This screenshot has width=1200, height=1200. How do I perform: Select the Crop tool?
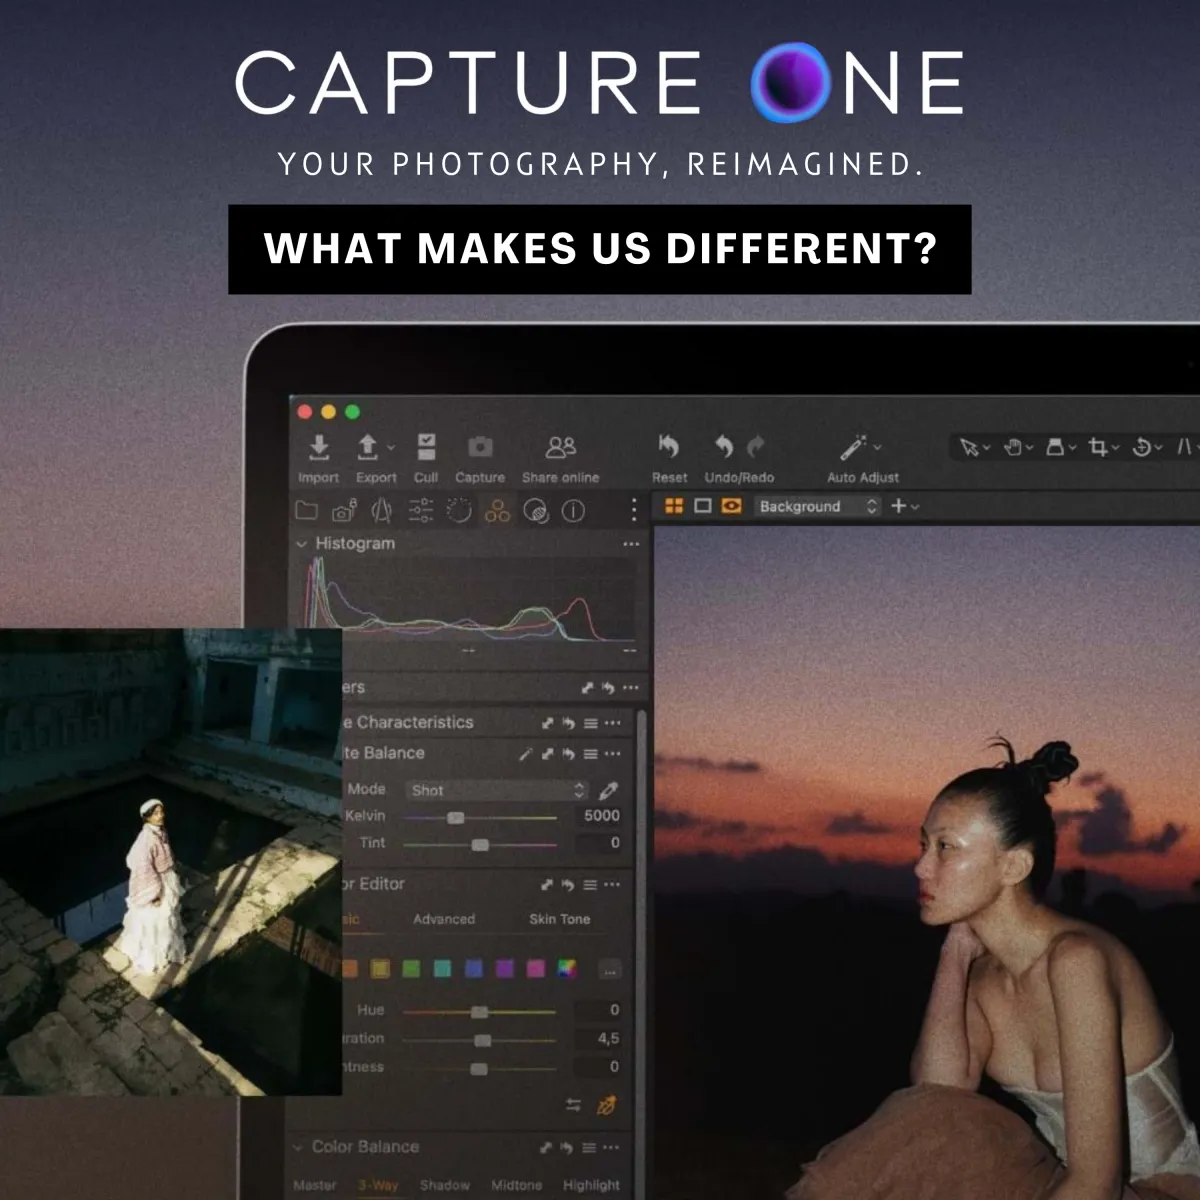coord(1098,447)
